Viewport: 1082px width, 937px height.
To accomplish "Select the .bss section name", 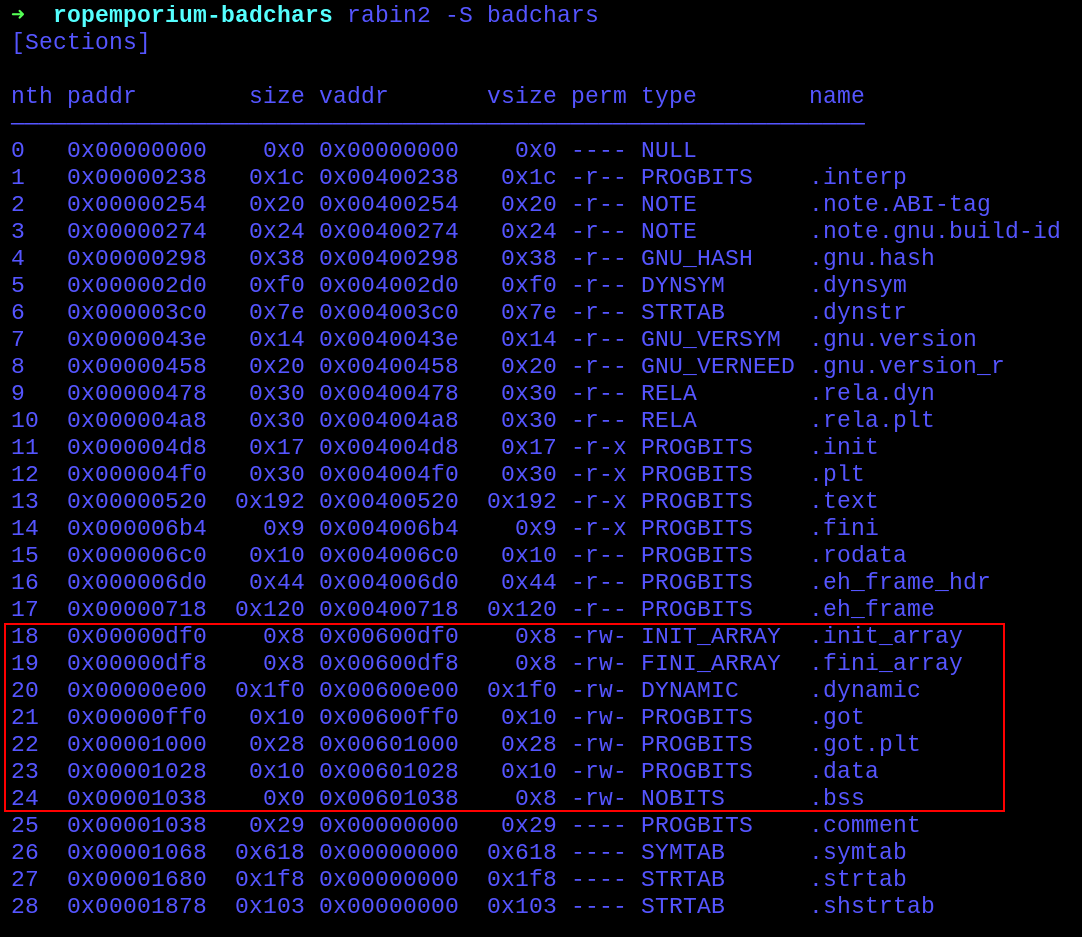I will 836,799.
